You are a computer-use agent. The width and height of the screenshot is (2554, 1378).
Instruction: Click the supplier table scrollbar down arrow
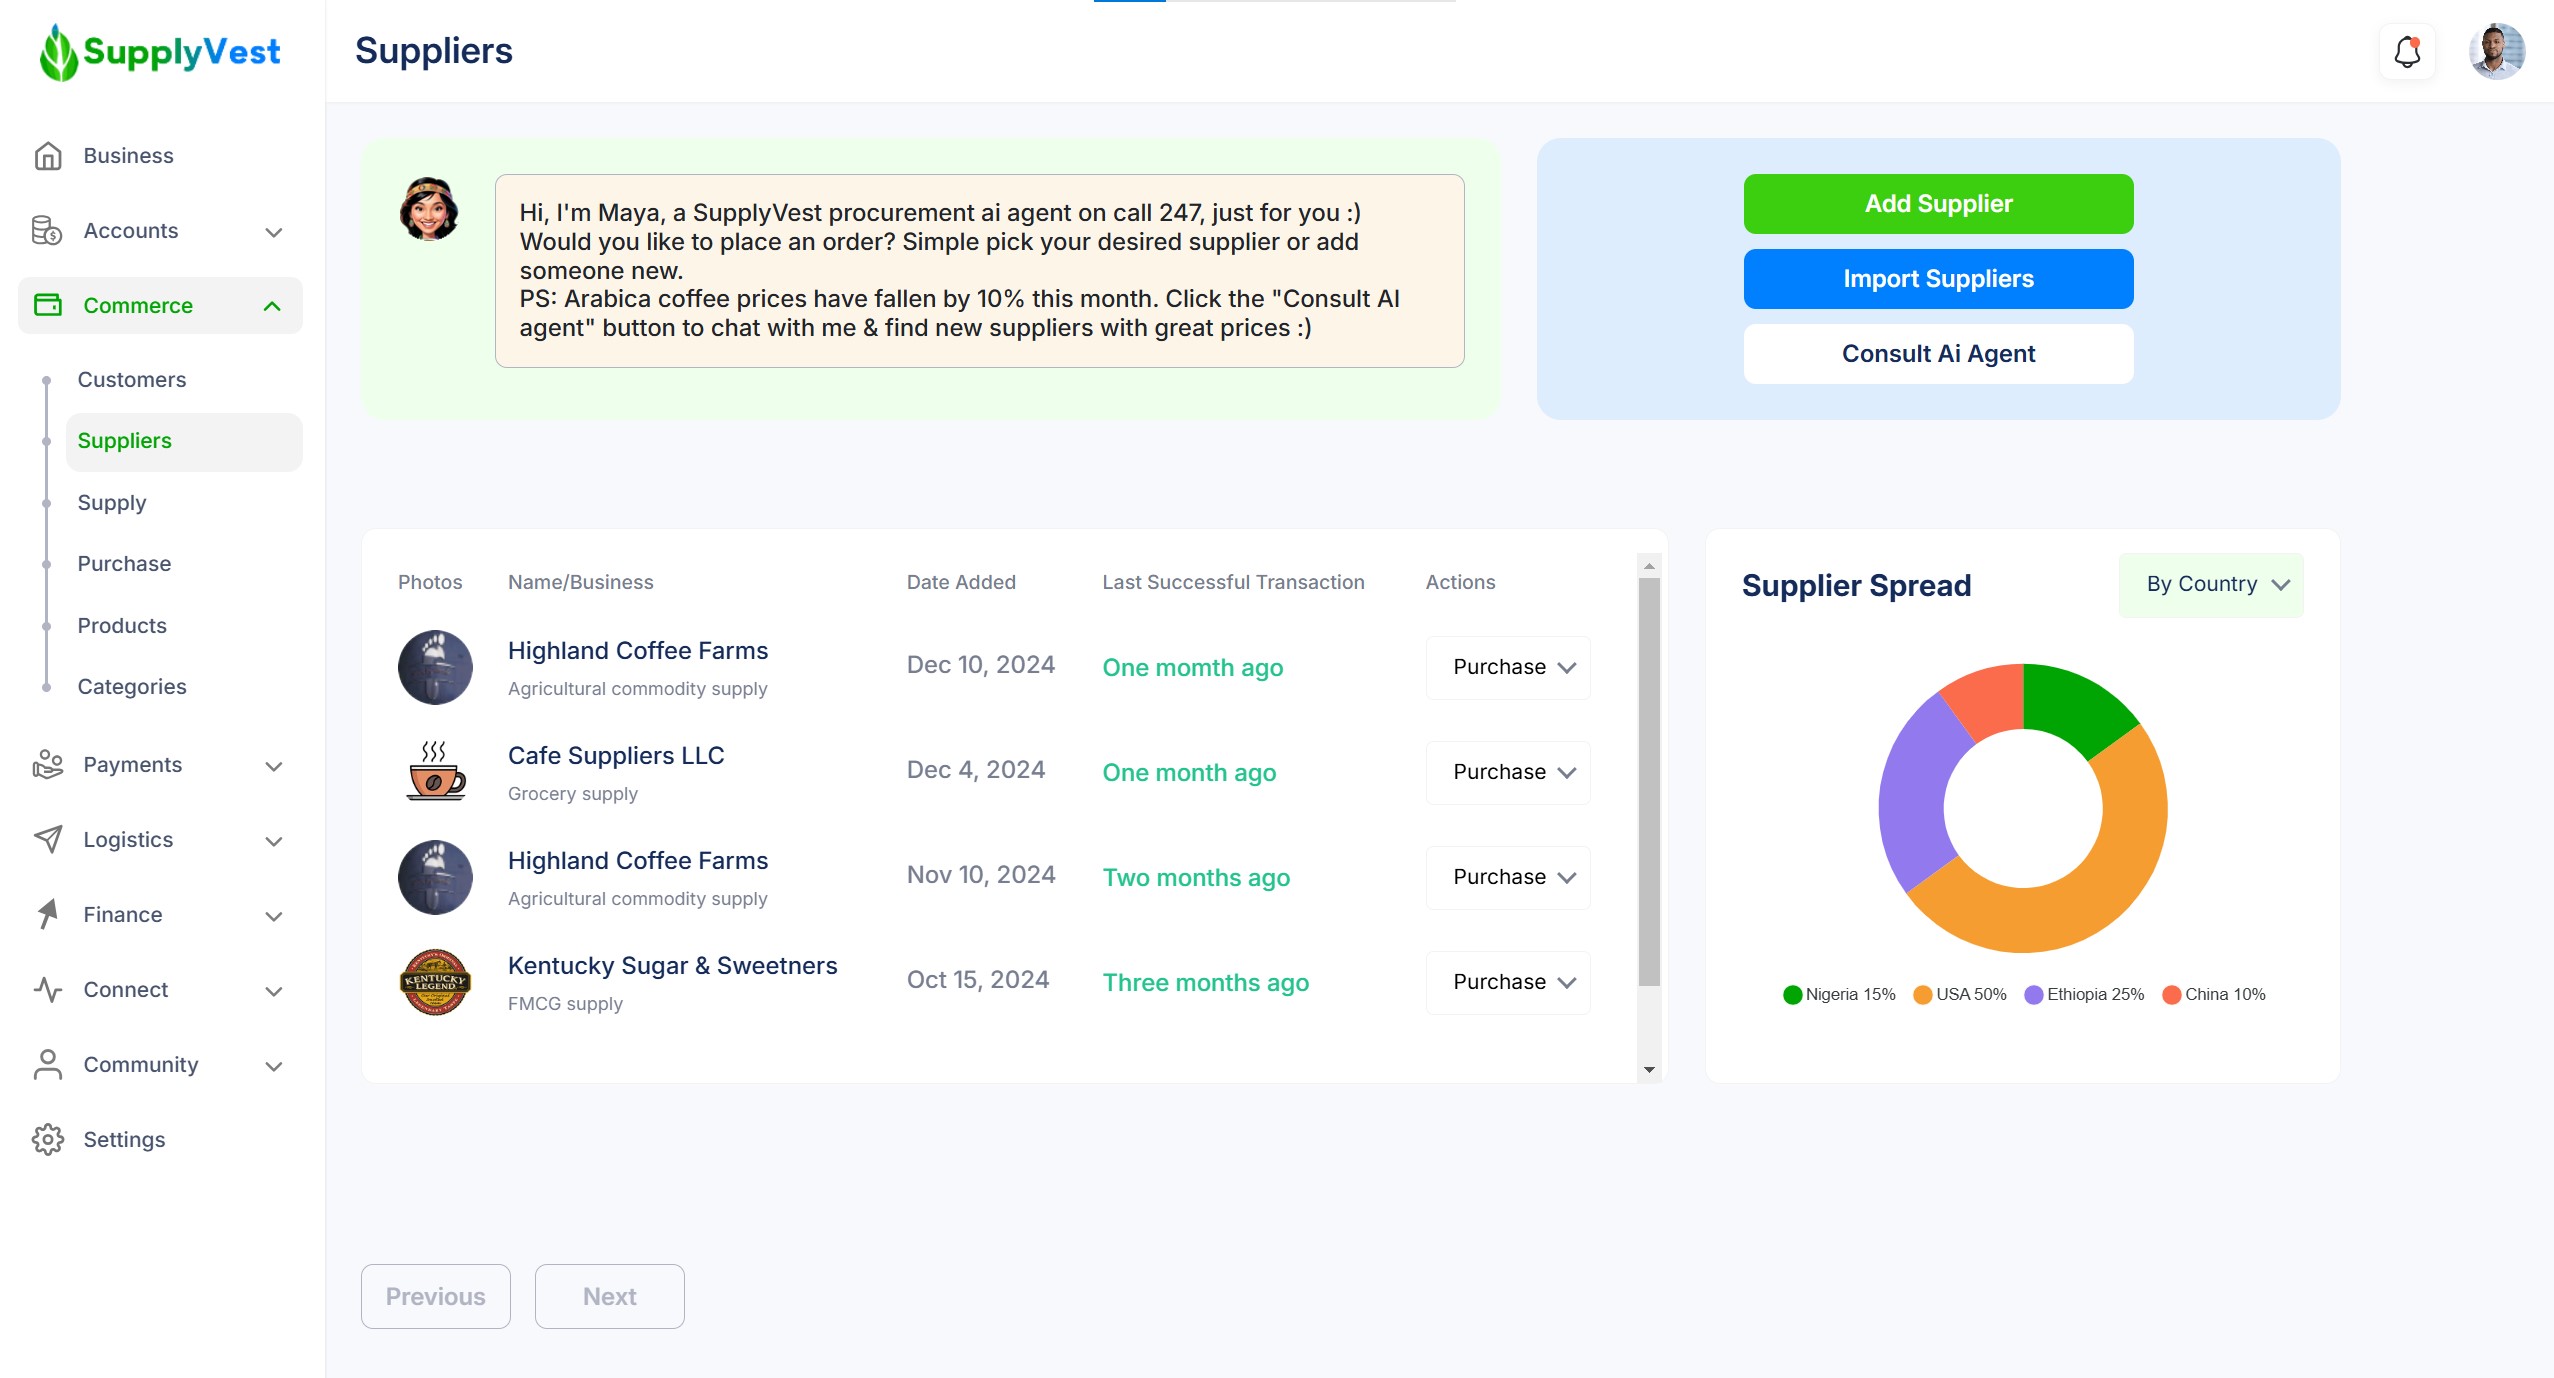pos(1649,1070)
